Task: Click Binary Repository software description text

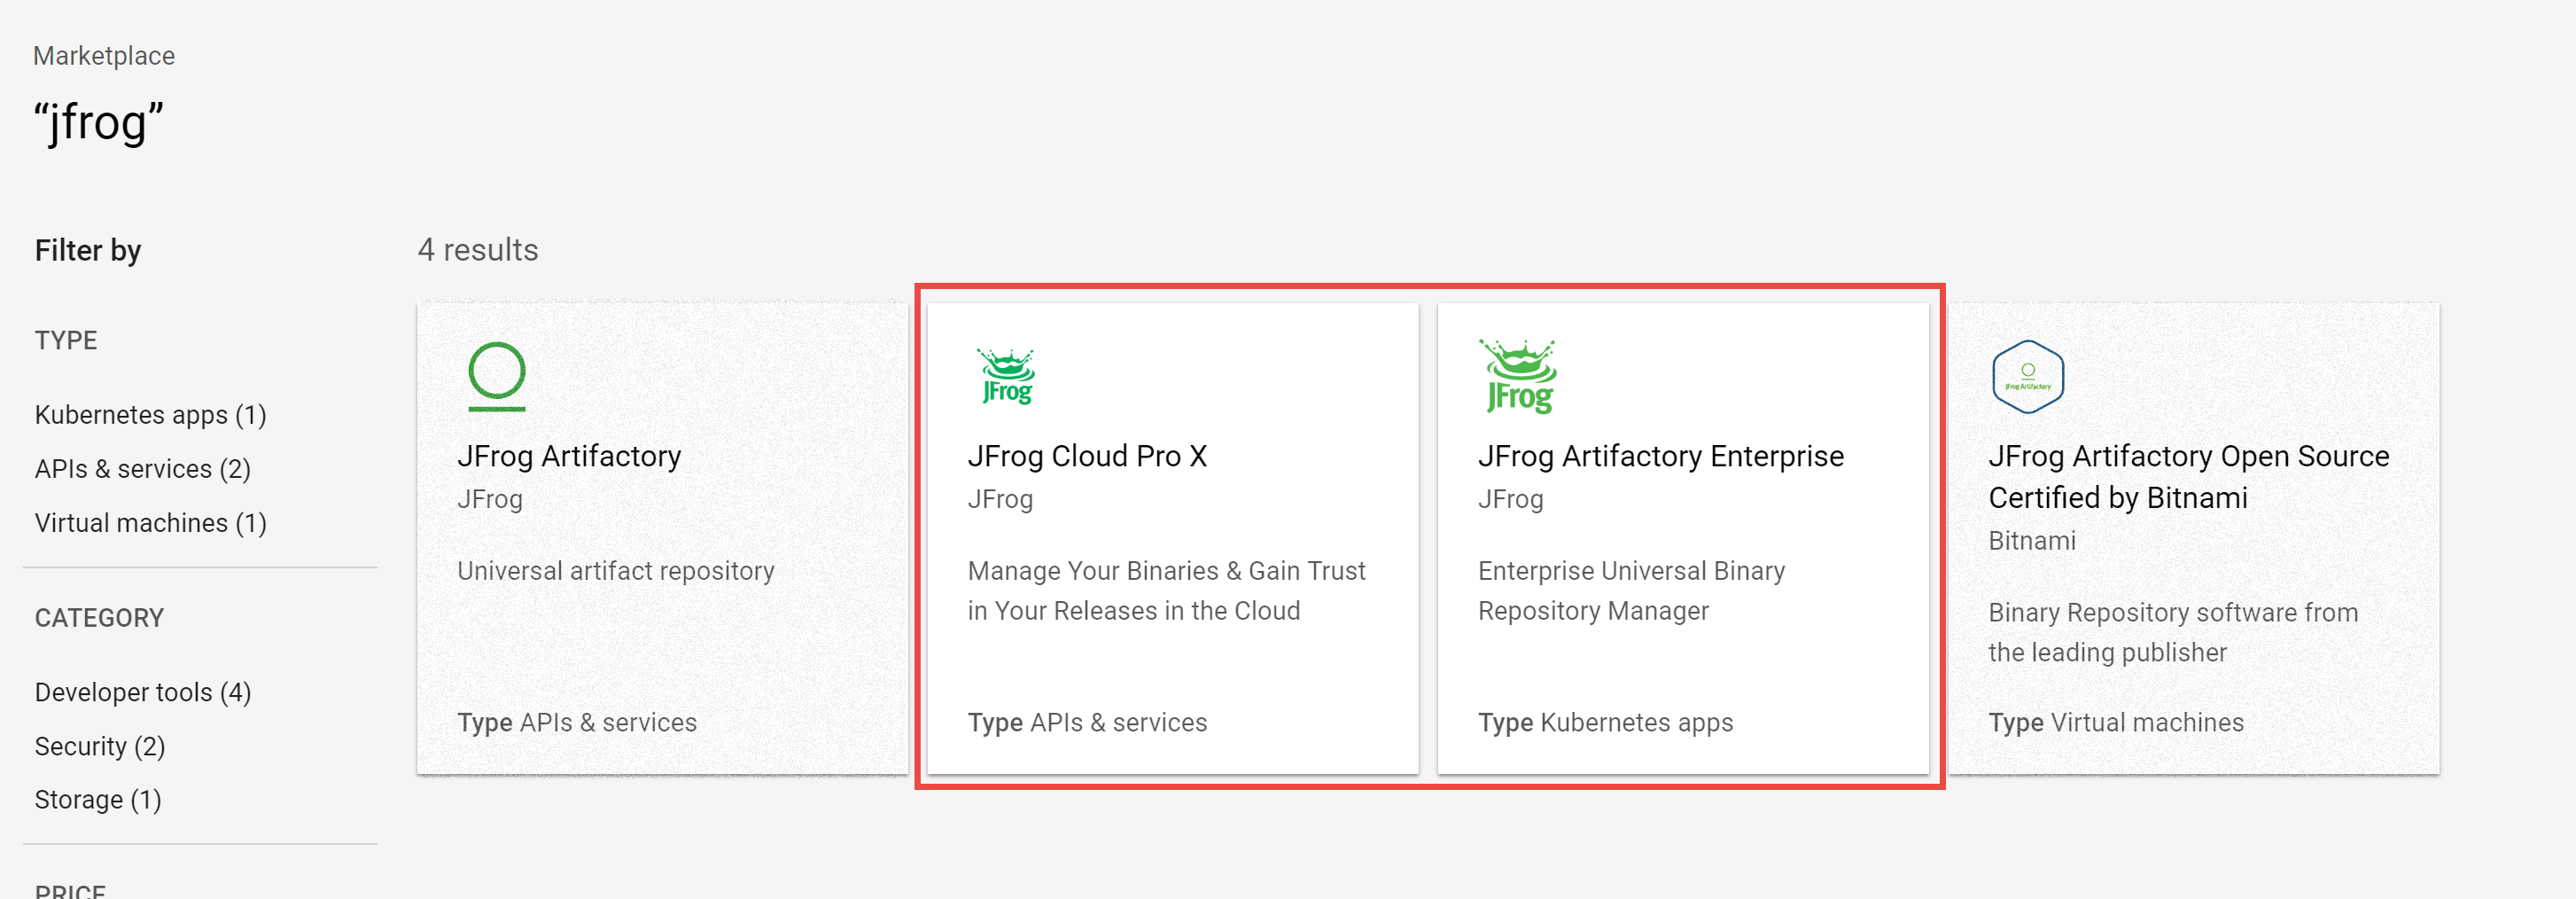Action: 2172,631
